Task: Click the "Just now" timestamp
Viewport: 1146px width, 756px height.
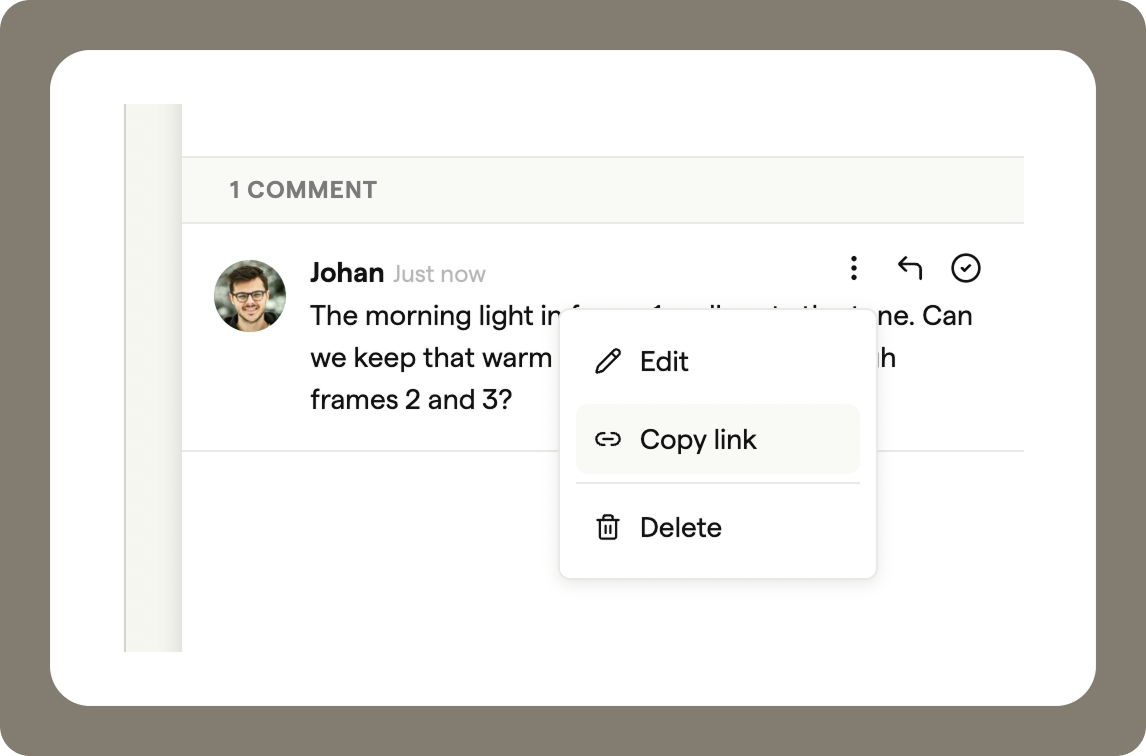Action: pos(439,274)
